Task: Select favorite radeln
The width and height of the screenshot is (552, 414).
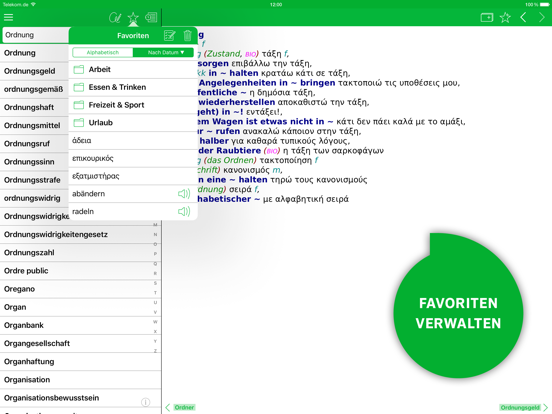Action: (x=133, y=211)
